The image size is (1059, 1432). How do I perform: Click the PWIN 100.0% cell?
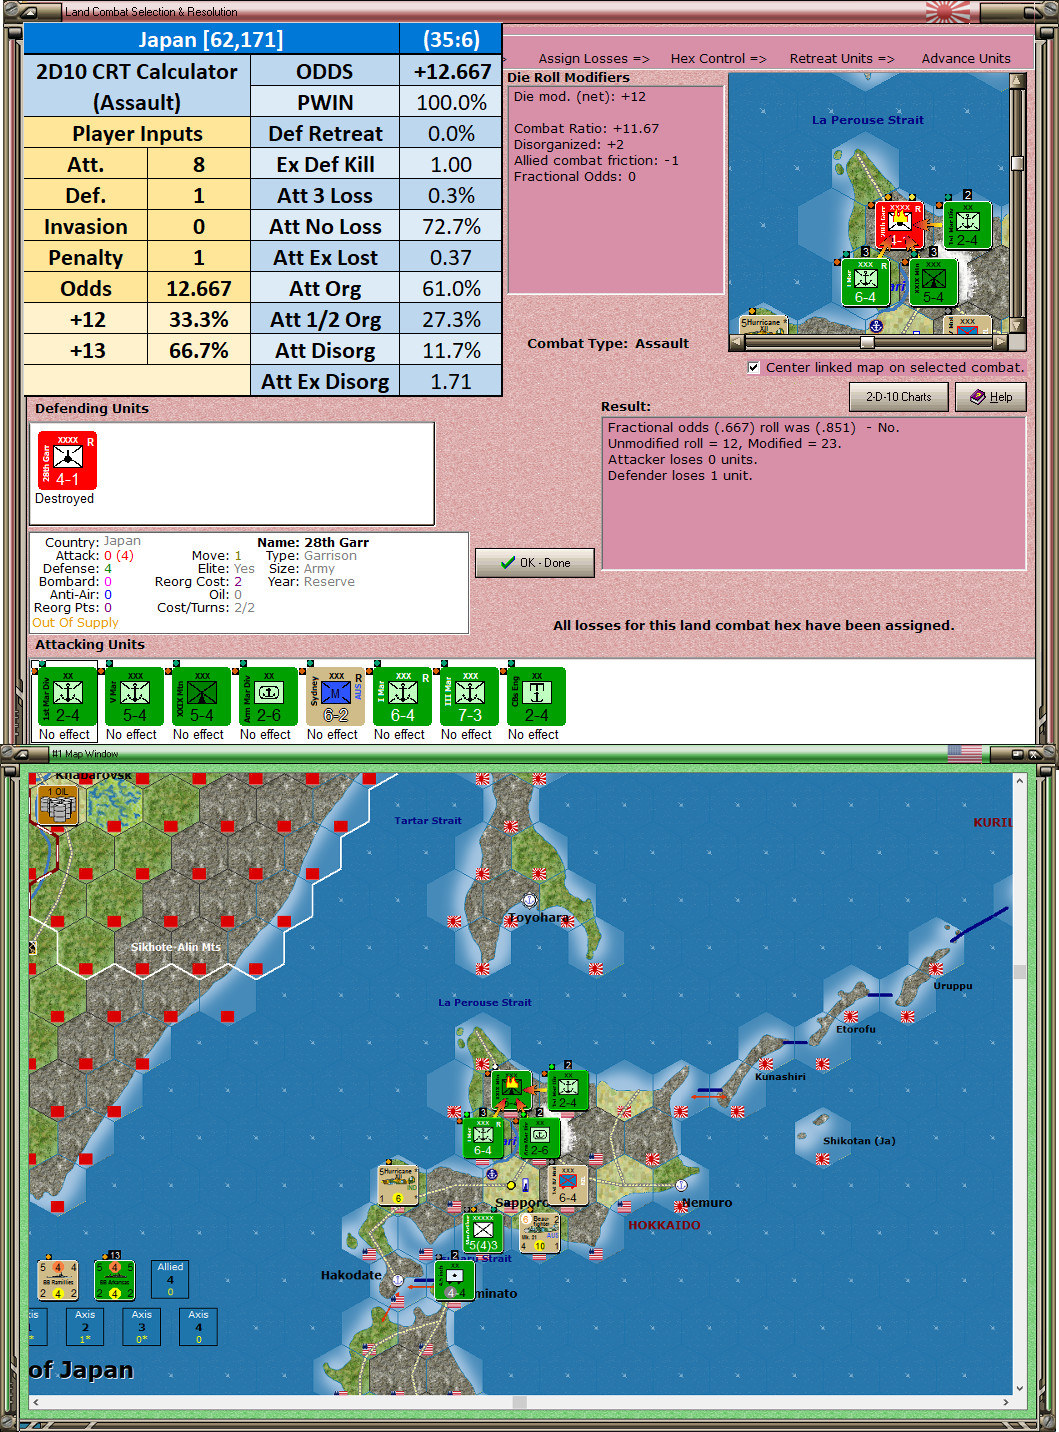pyautogui.click(x=452, y=102)
